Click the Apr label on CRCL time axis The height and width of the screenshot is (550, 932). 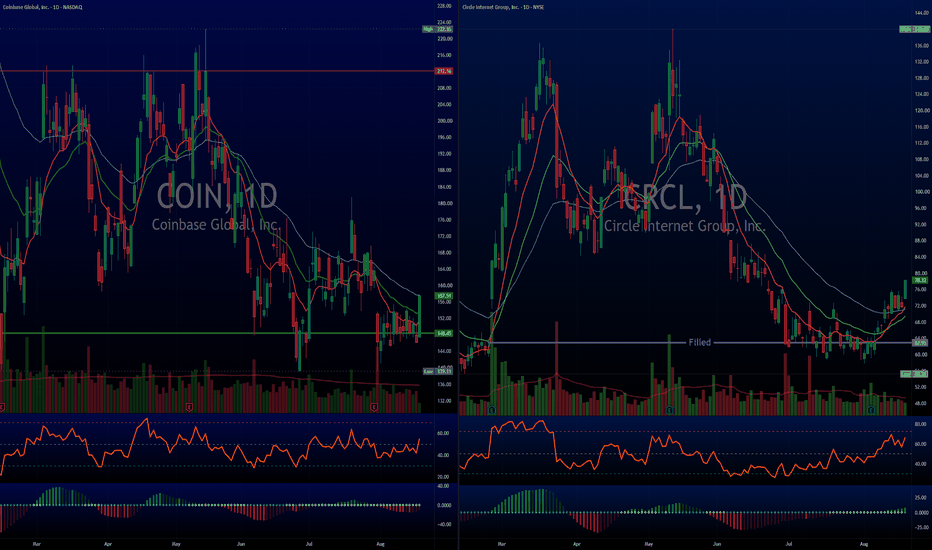(577, 544)
